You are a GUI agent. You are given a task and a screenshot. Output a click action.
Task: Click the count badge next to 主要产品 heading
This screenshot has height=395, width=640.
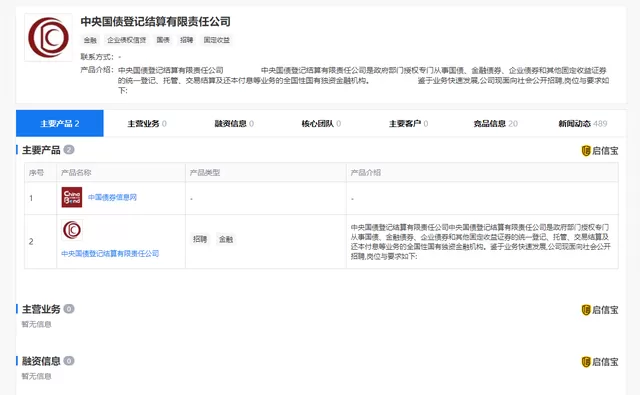point(69,150)
